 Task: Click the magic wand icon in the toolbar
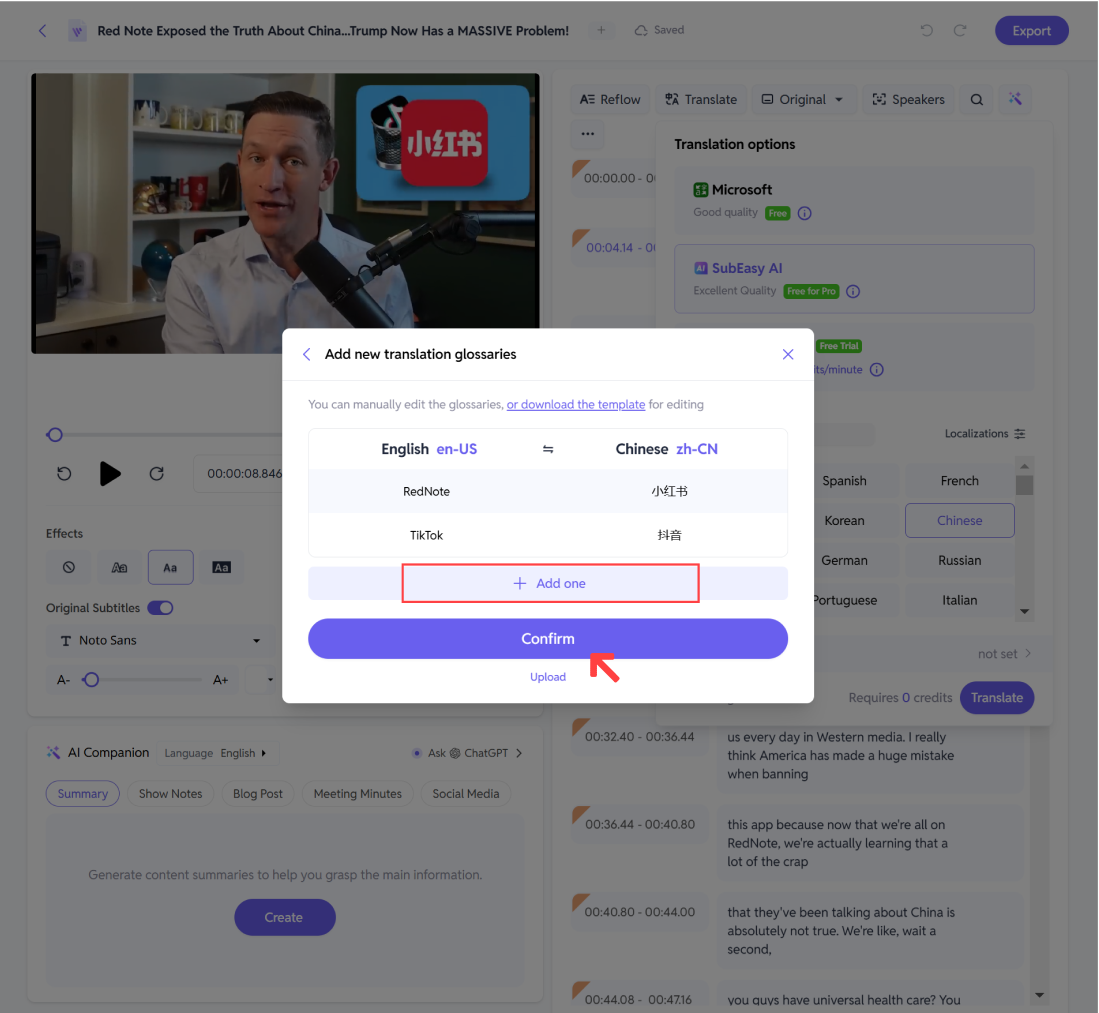tap(1015, 99)
